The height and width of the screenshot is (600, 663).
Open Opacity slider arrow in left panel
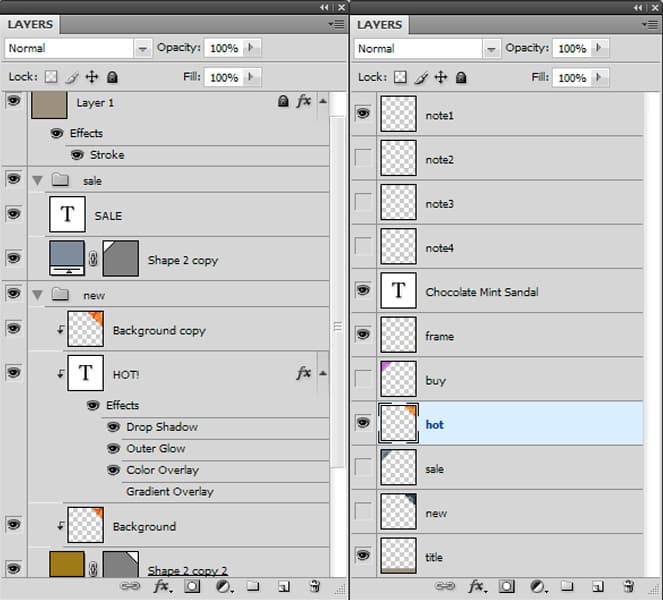tap(250, 48)
